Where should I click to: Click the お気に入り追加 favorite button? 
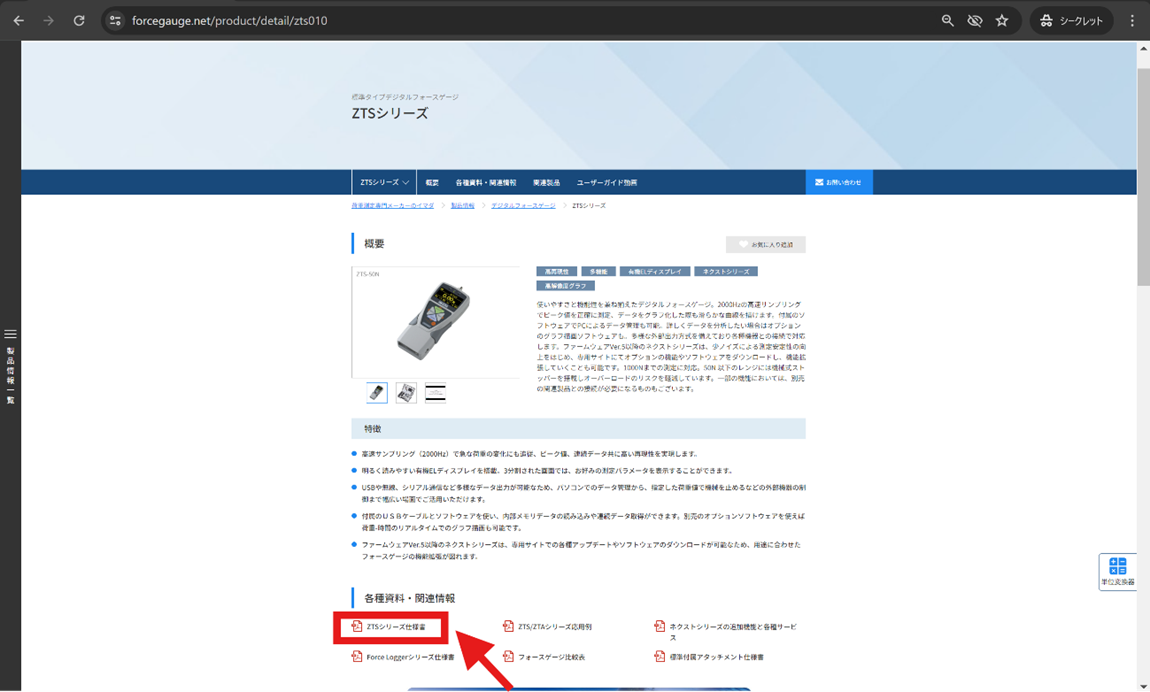point(766,244)
